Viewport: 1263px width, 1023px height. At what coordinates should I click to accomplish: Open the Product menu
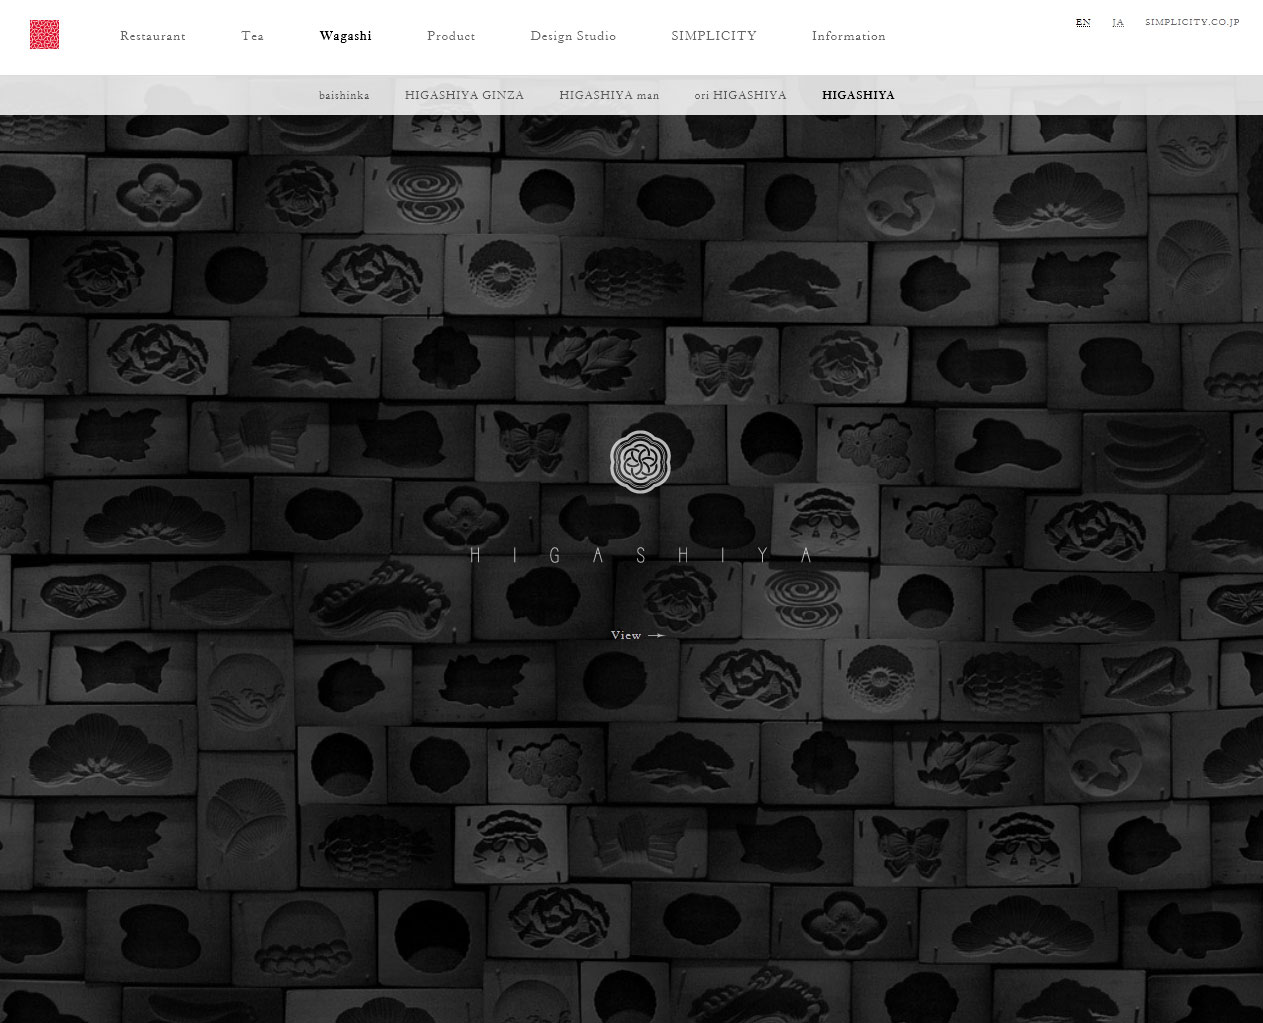click(x=451, y=36)
